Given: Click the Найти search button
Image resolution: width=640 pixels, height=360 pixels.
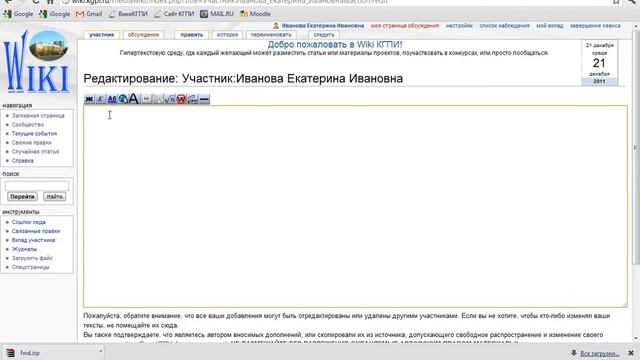Looking at the screenshot, I should pyautogui.click(x=54, y=197).
